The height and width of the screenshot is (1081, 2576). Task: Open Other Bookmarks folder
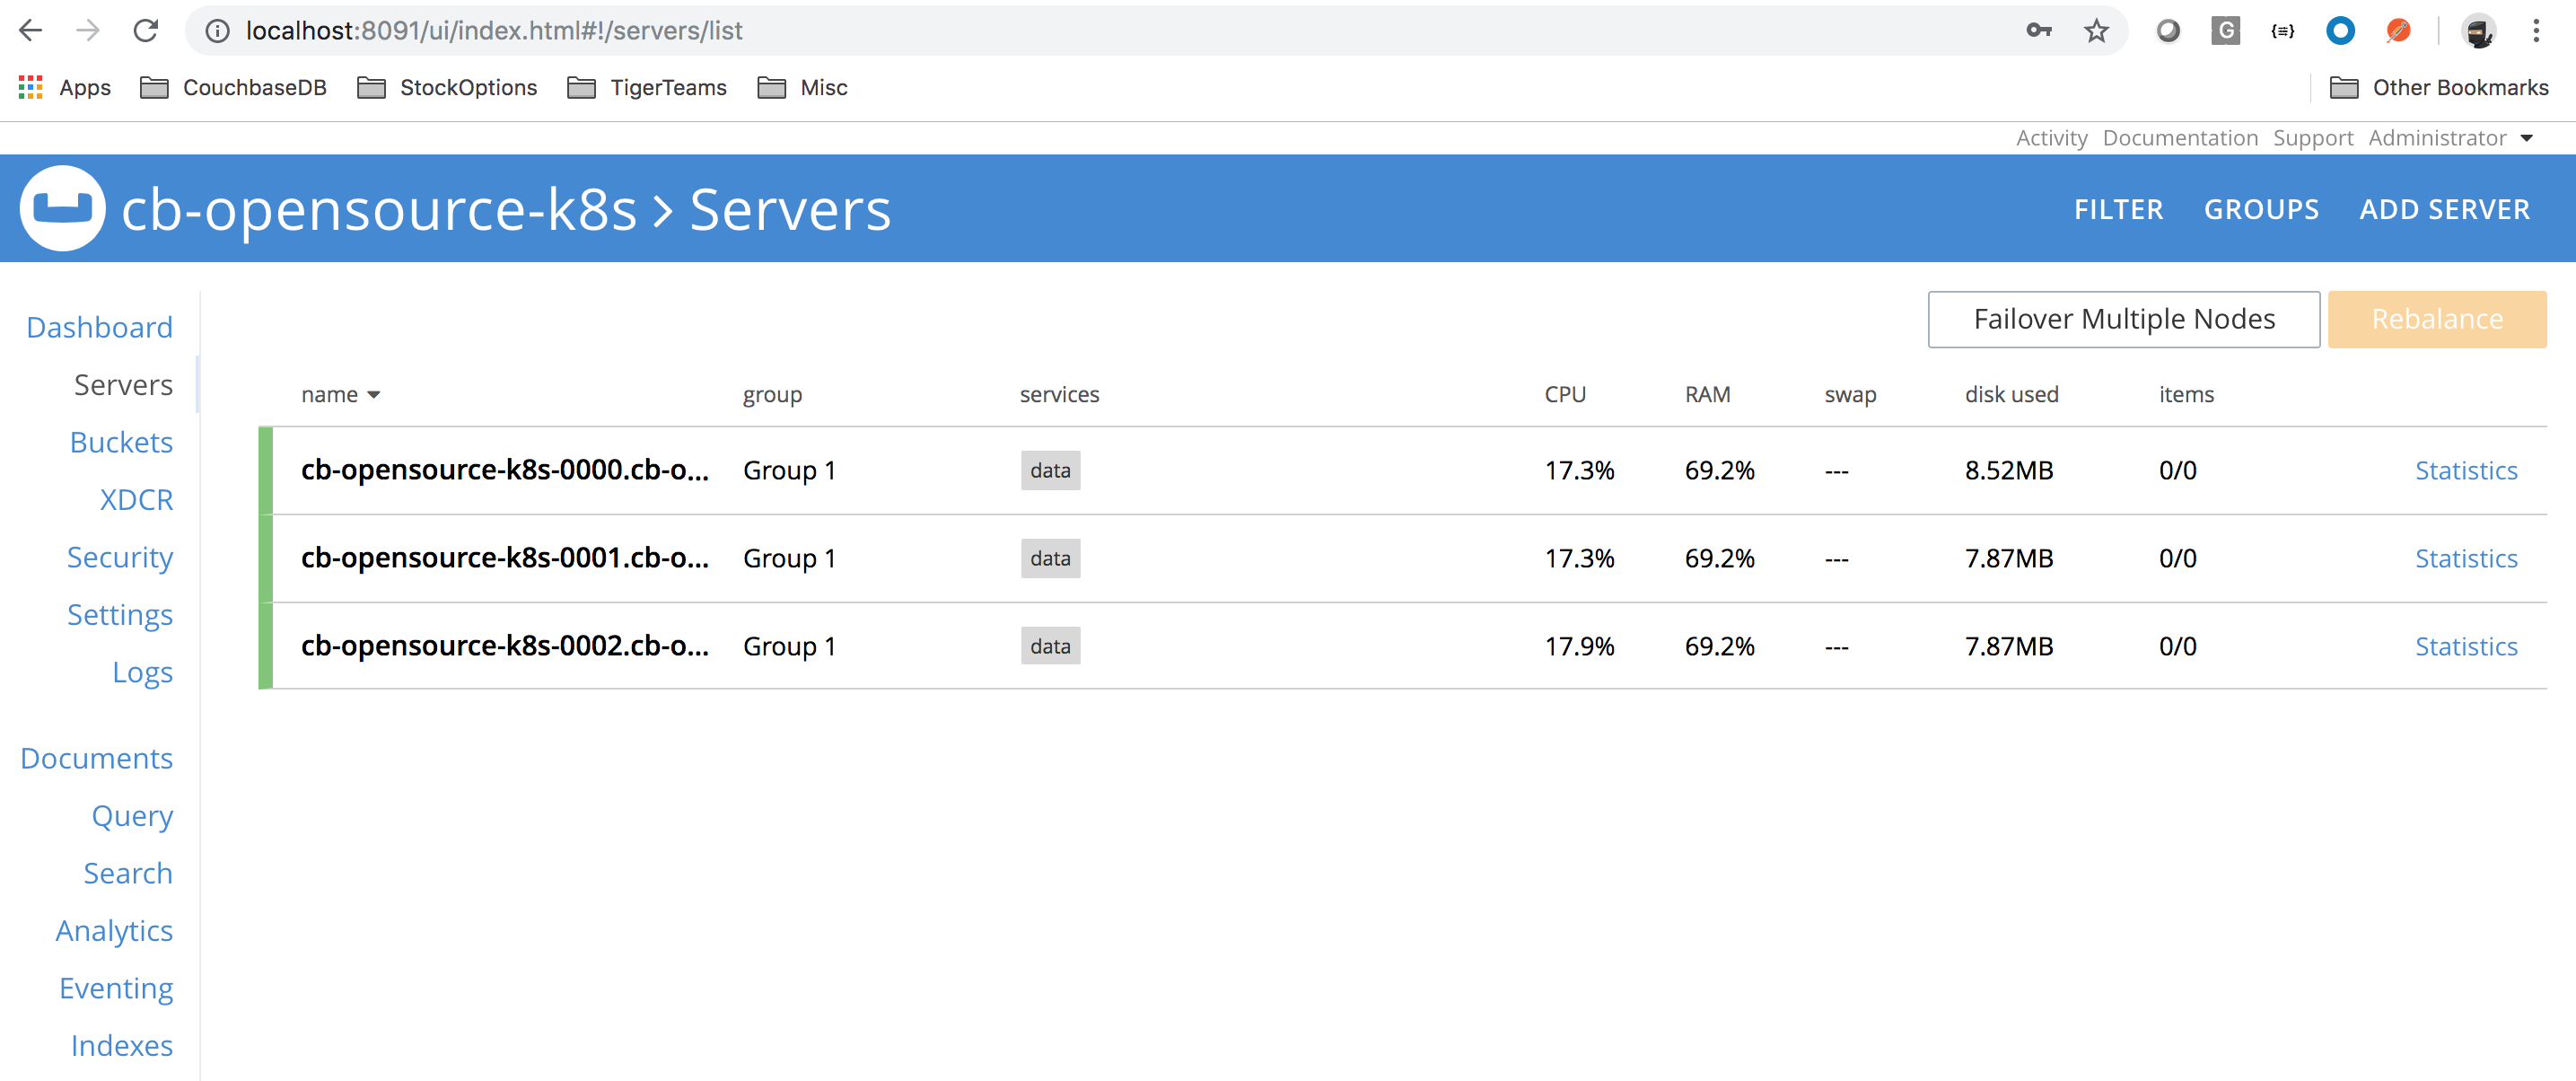[2440, 88]
